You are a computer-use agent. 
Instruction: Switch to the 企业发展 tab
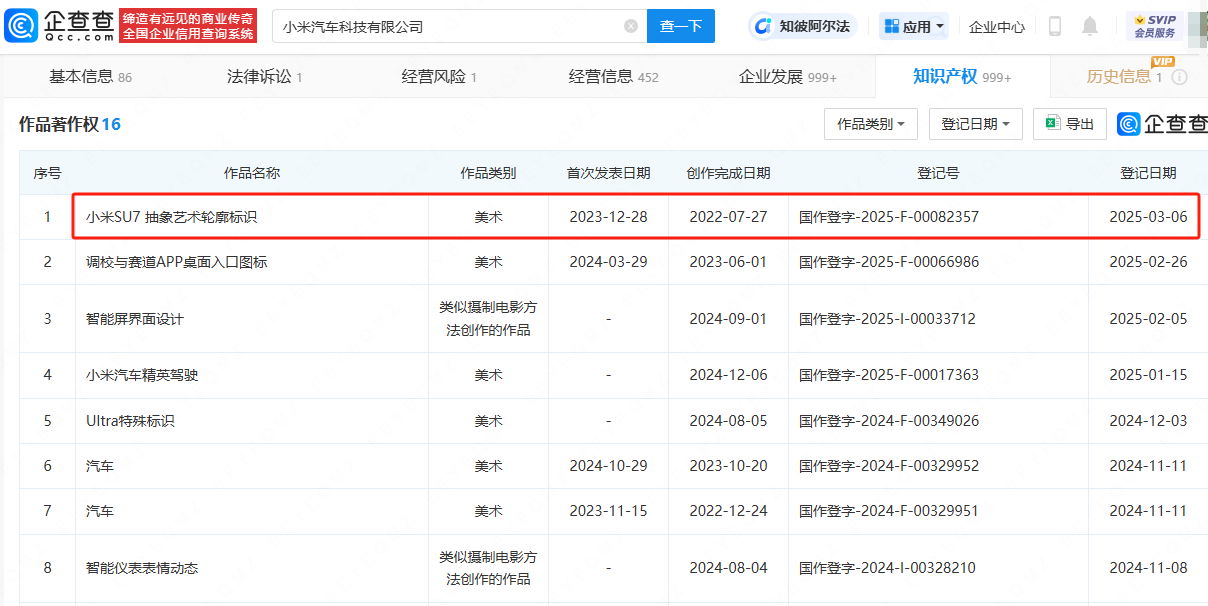[788, 77]
